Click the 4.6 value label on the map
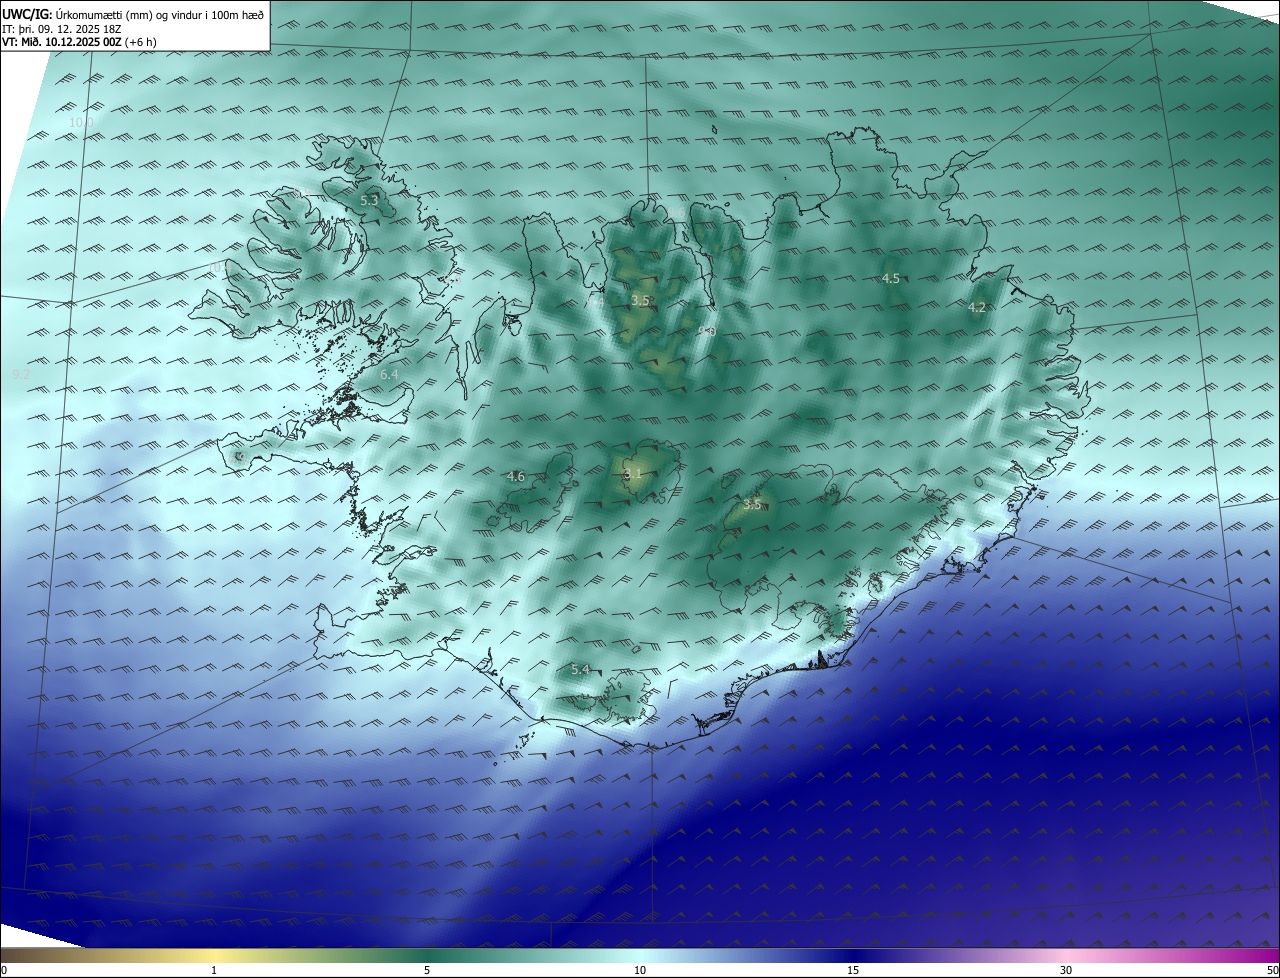 [x=515, y=477]
